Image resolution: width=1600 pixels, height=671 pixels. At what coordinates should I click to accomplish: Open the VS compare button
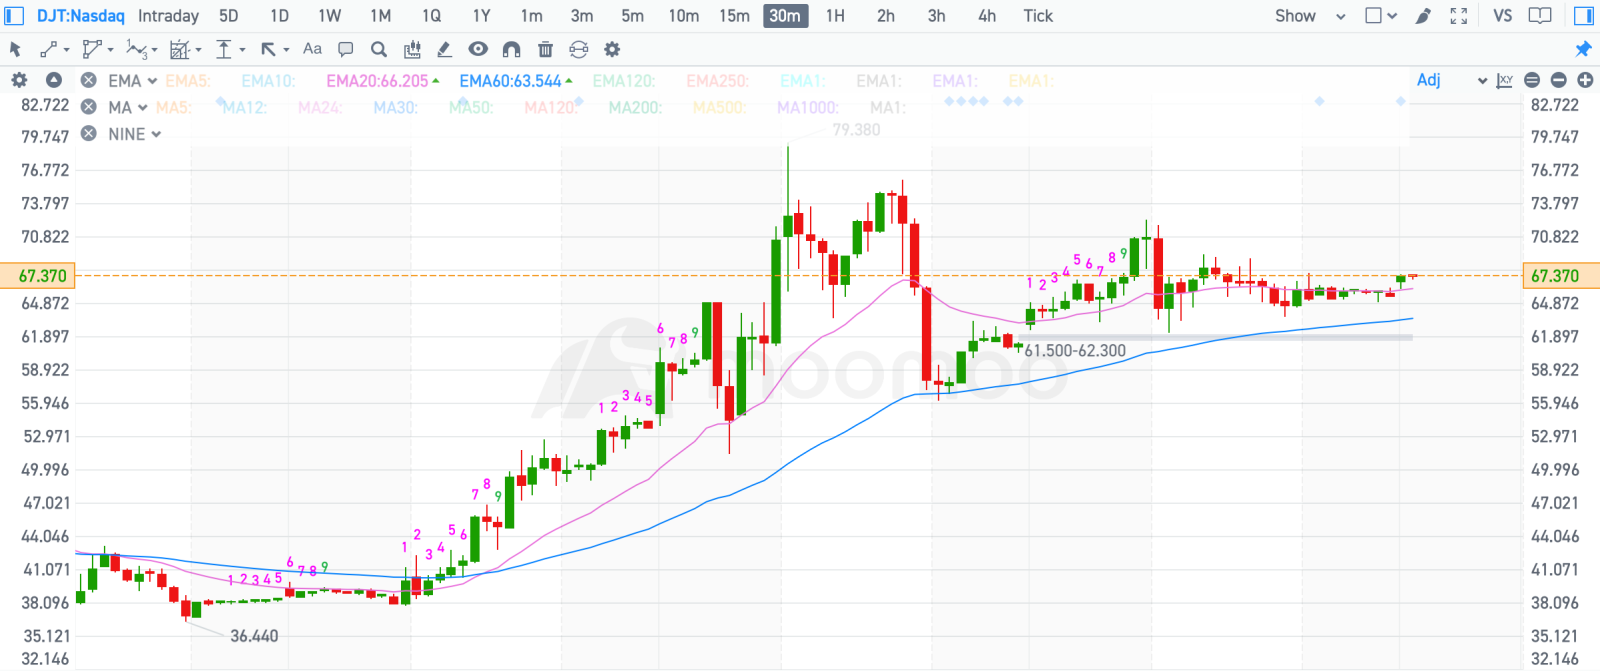[x=1502, y=16]
